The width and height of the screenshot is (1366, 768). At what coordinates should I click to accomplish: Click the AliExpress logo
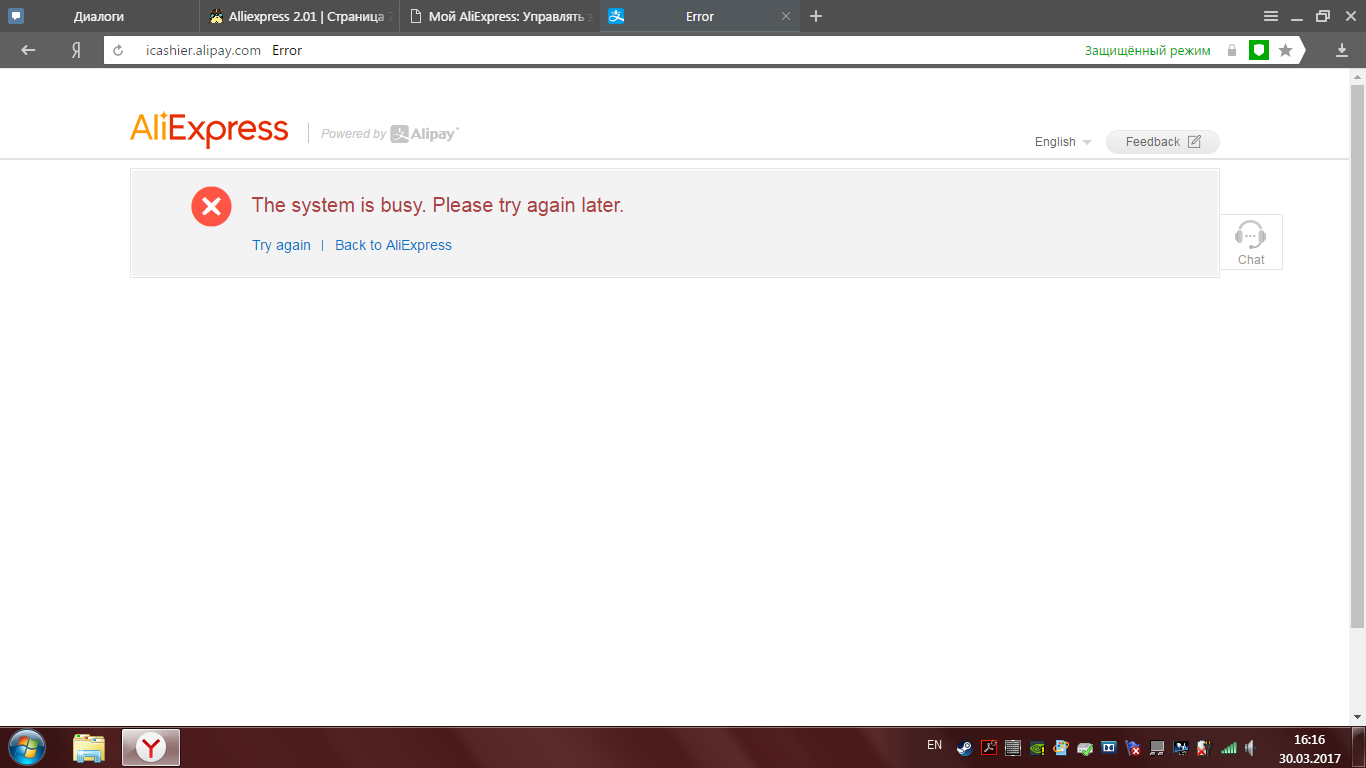[209, 130]
